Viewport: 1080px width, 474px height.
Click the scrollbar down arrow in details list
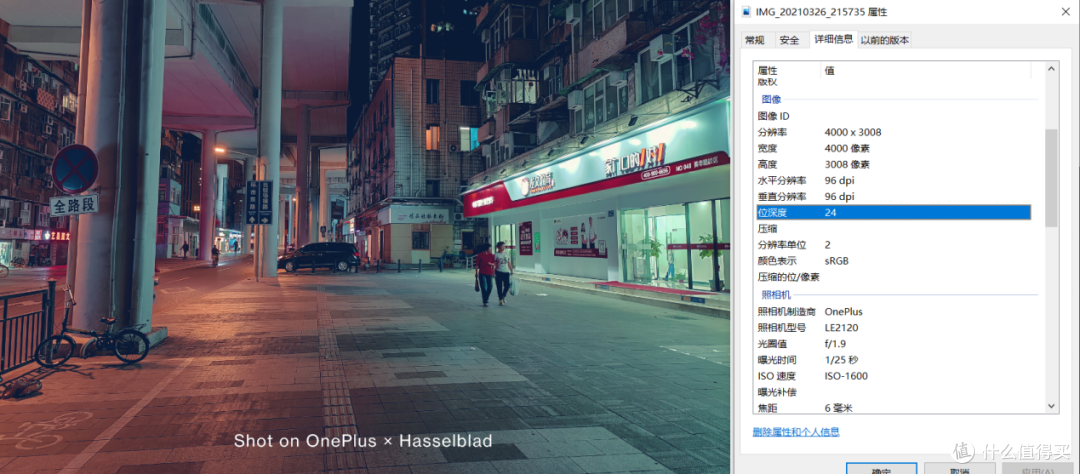tap(1052, 406)
